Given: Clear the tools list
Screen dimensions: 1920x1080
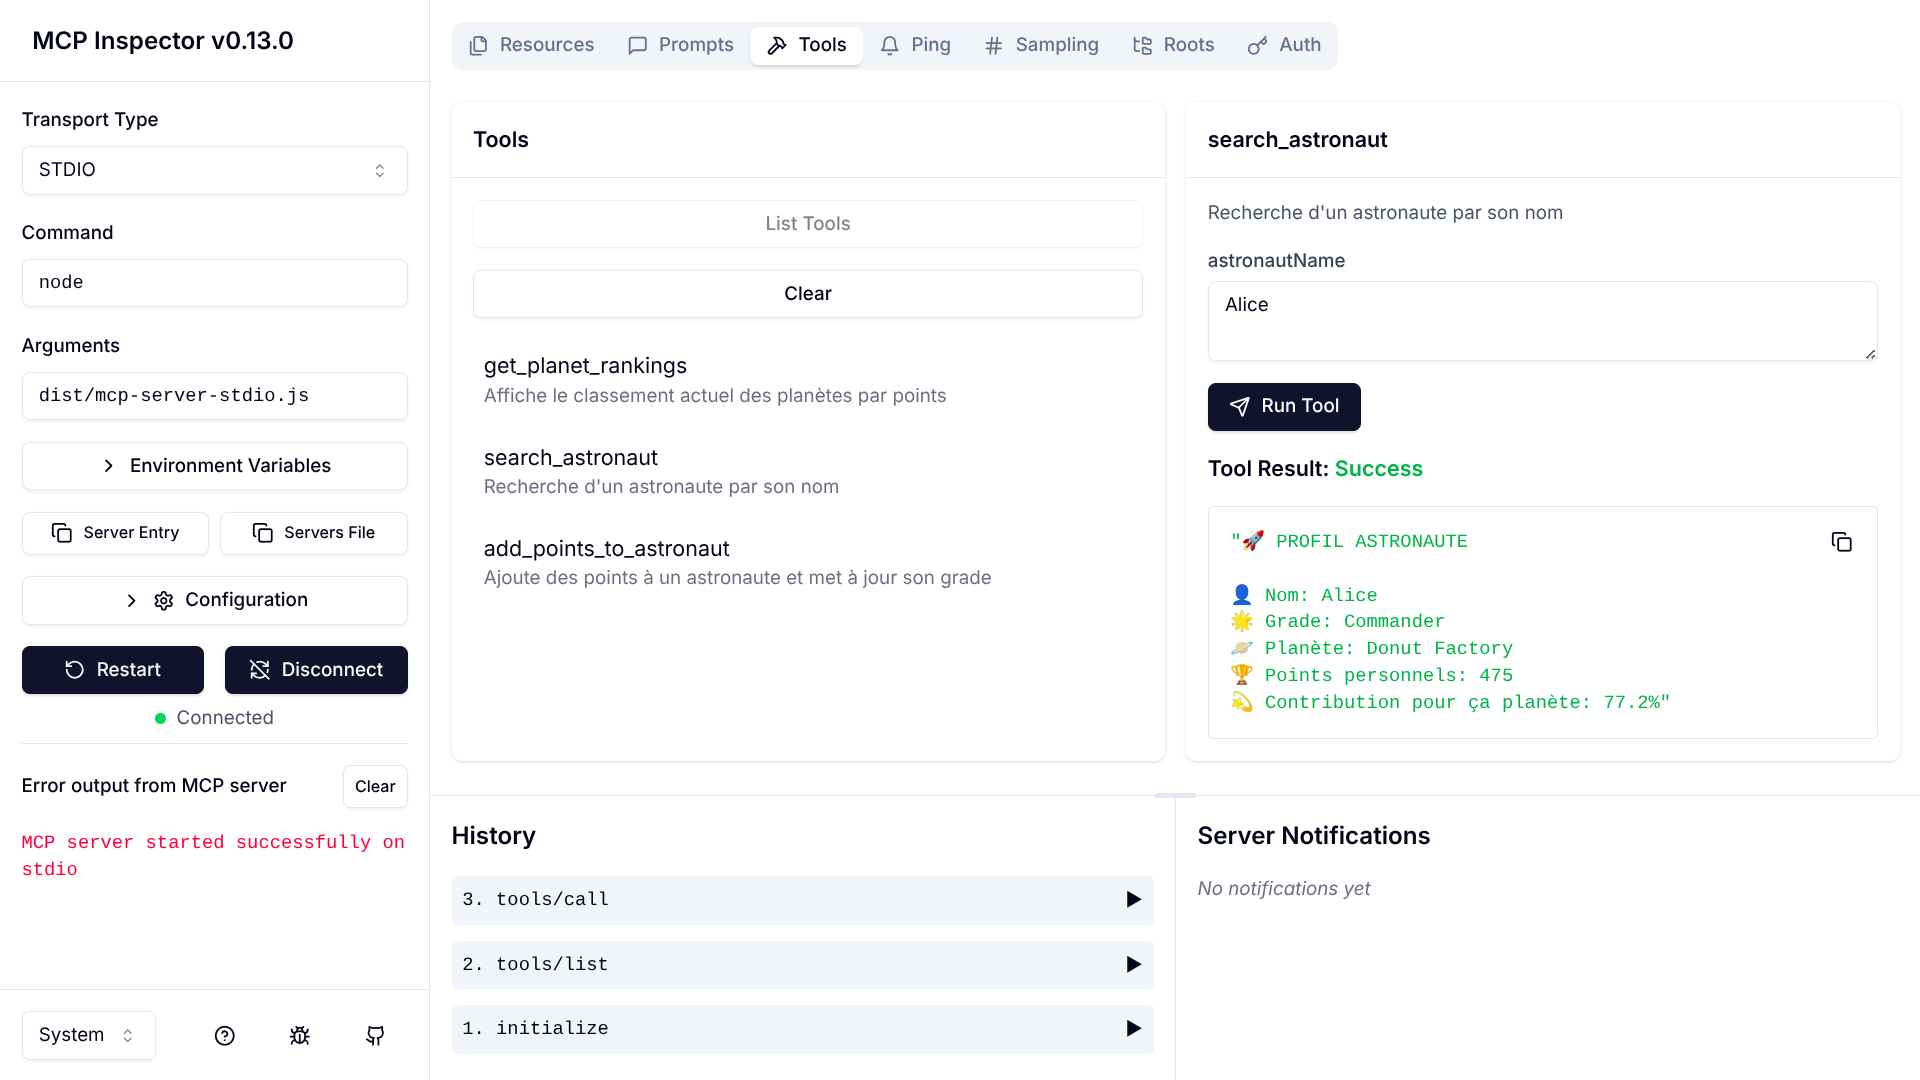Looking at the screenshot, I should [x=808, y=294].
